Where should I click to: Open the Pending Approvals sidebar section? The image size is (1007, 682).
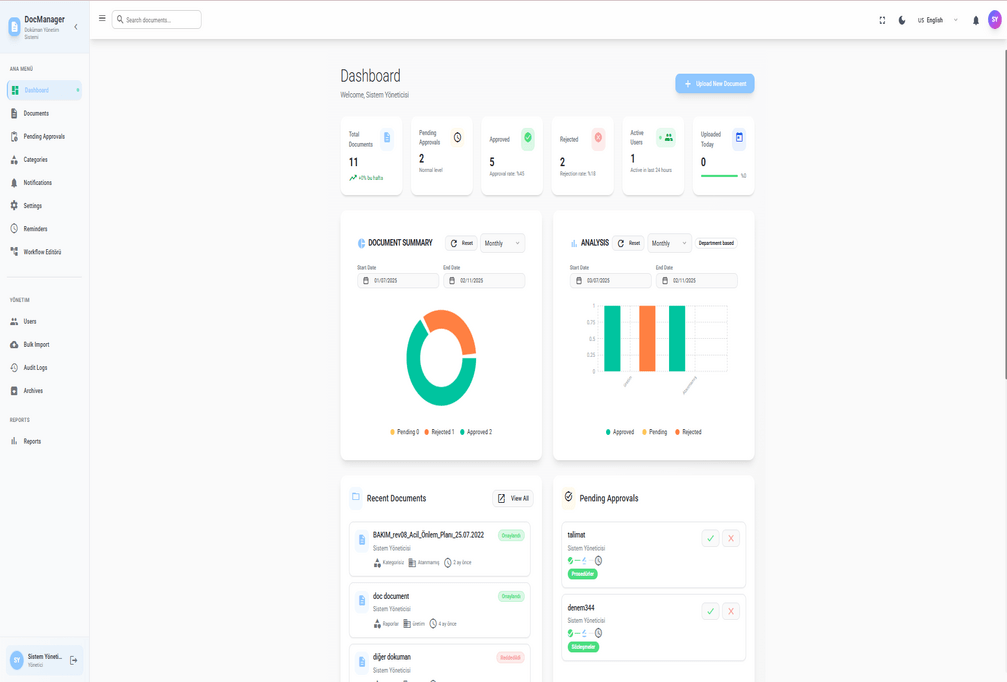point(42,136)
